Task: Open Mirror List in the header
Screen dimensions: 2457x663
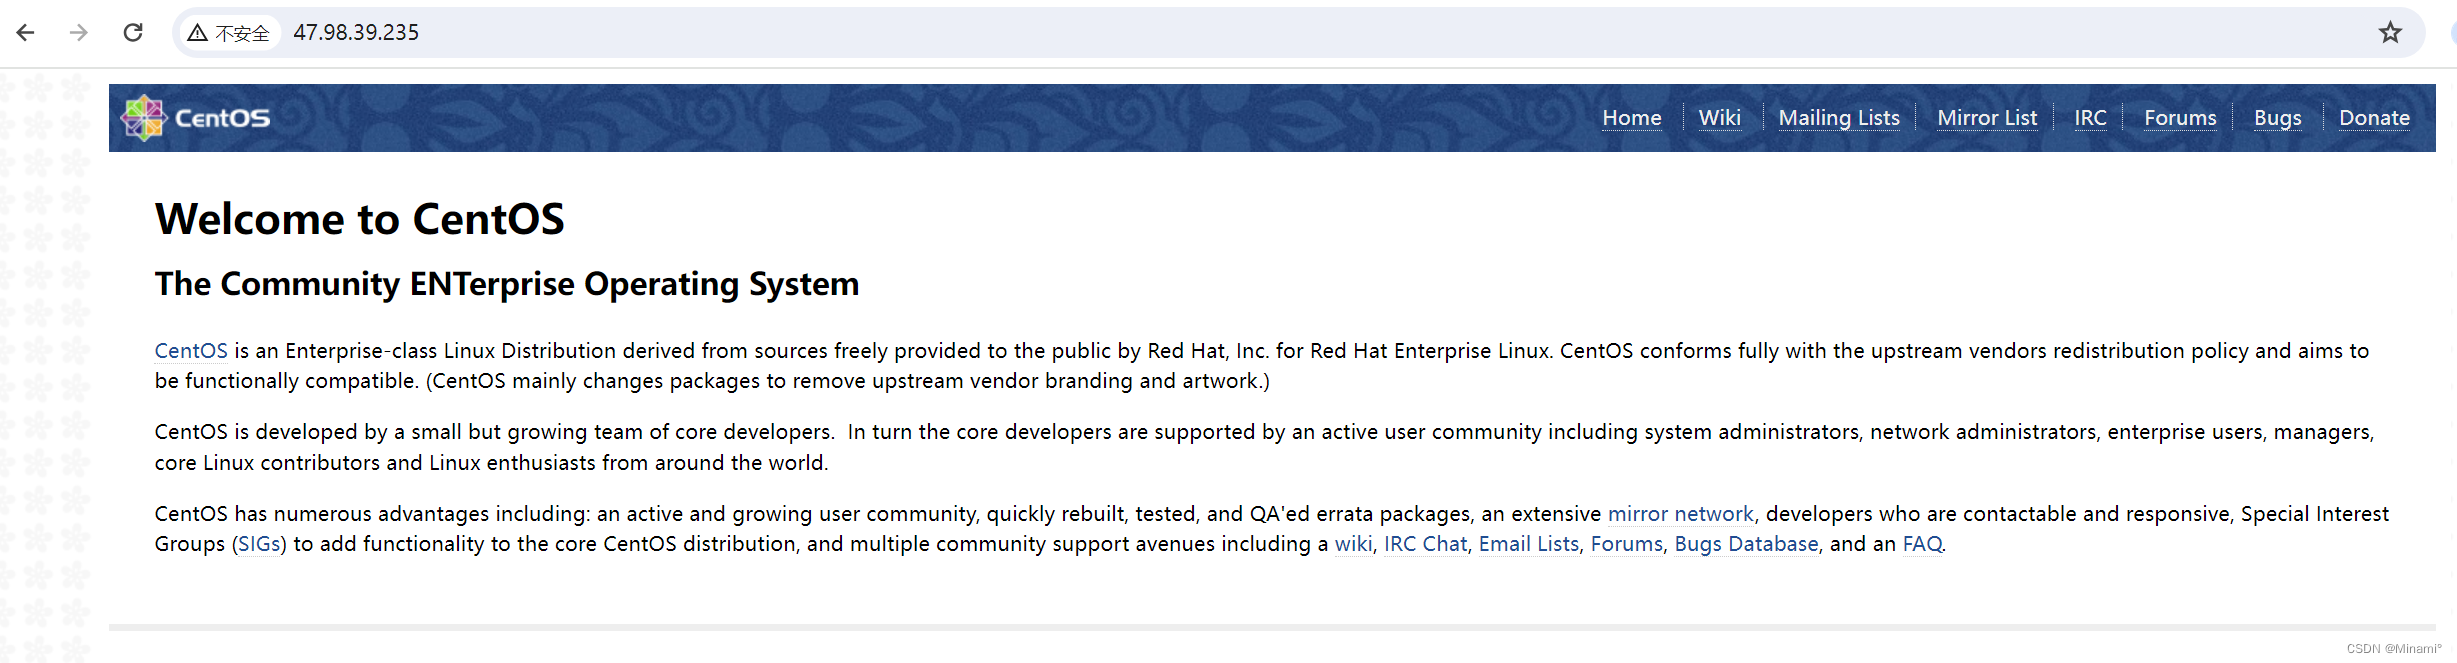Action: (1986, 118)
